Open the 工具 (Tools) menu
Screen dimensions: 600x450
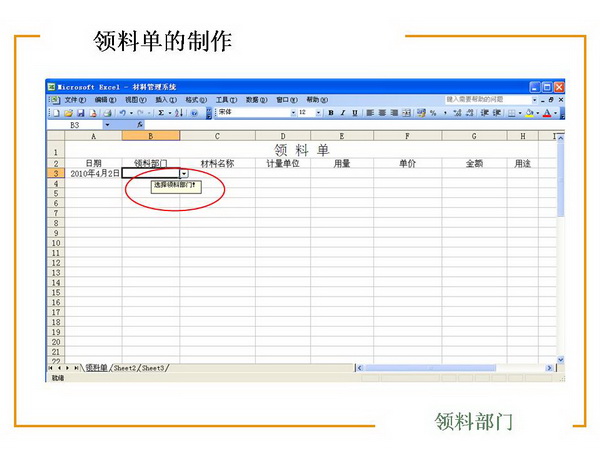click(x=226, y=100)
